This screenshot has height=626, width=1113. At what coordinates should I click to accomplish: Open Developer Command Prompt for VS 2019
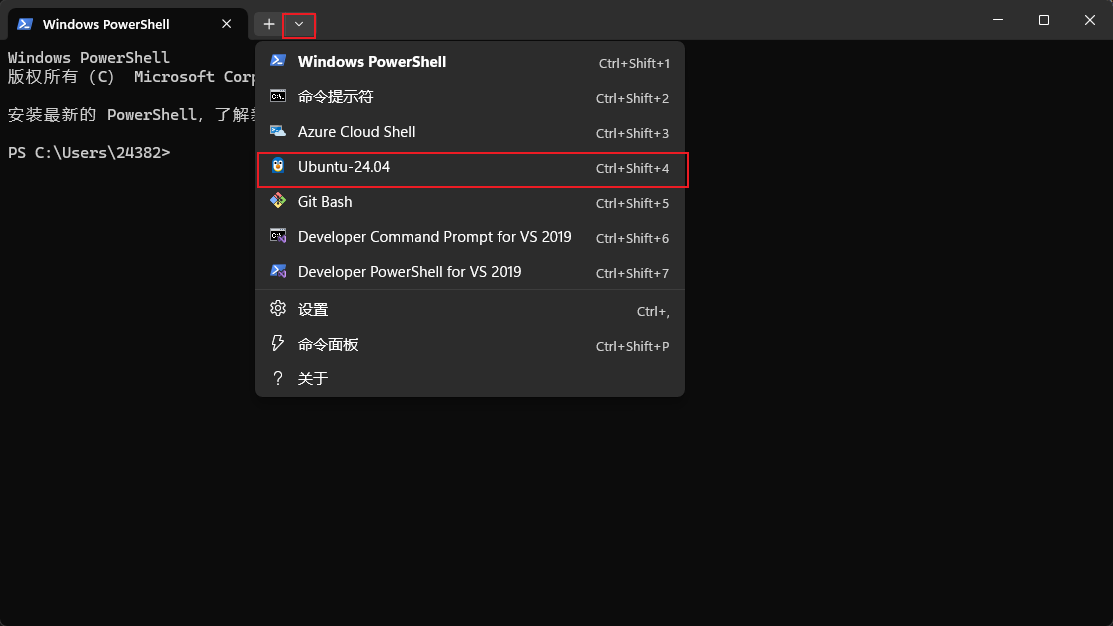[470, 237]
